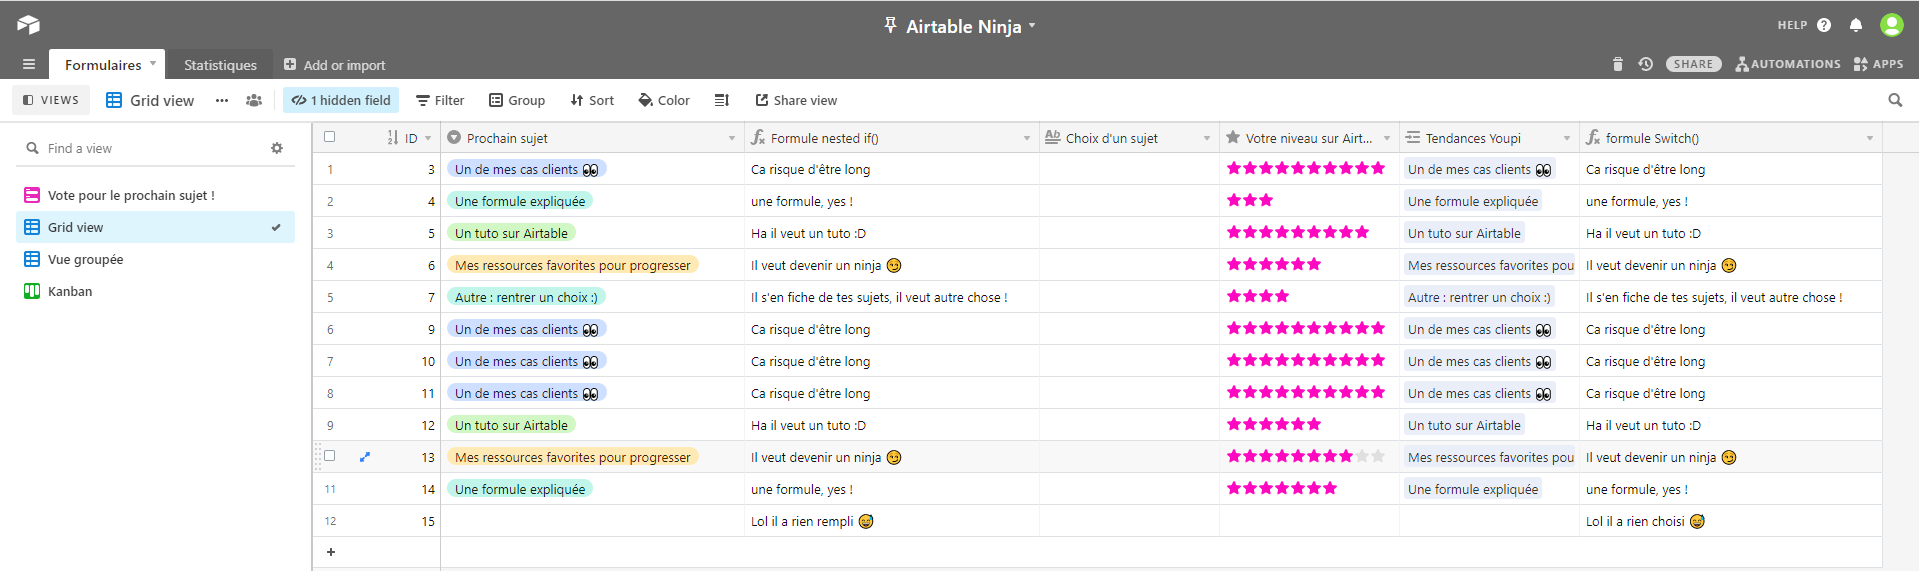The width and height of the screenshot is (1919, 571).
Task: Open view collaborators people icon
Action: pos(254,100)
